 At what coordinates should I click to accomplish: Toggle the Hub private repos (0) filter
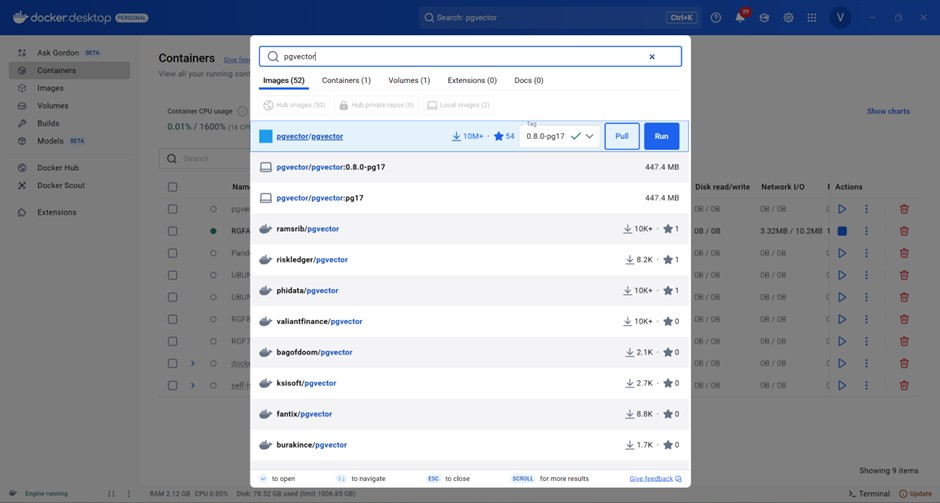[377, 105]
